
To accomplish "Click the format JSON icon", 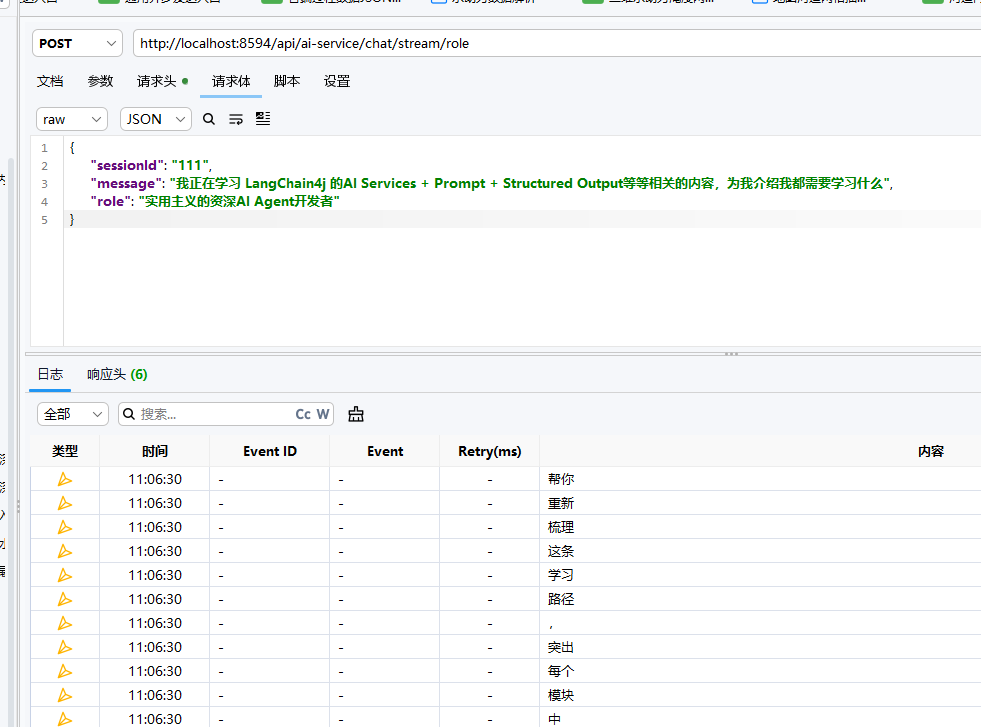I will pyautogui.click(x=263, y=119).
